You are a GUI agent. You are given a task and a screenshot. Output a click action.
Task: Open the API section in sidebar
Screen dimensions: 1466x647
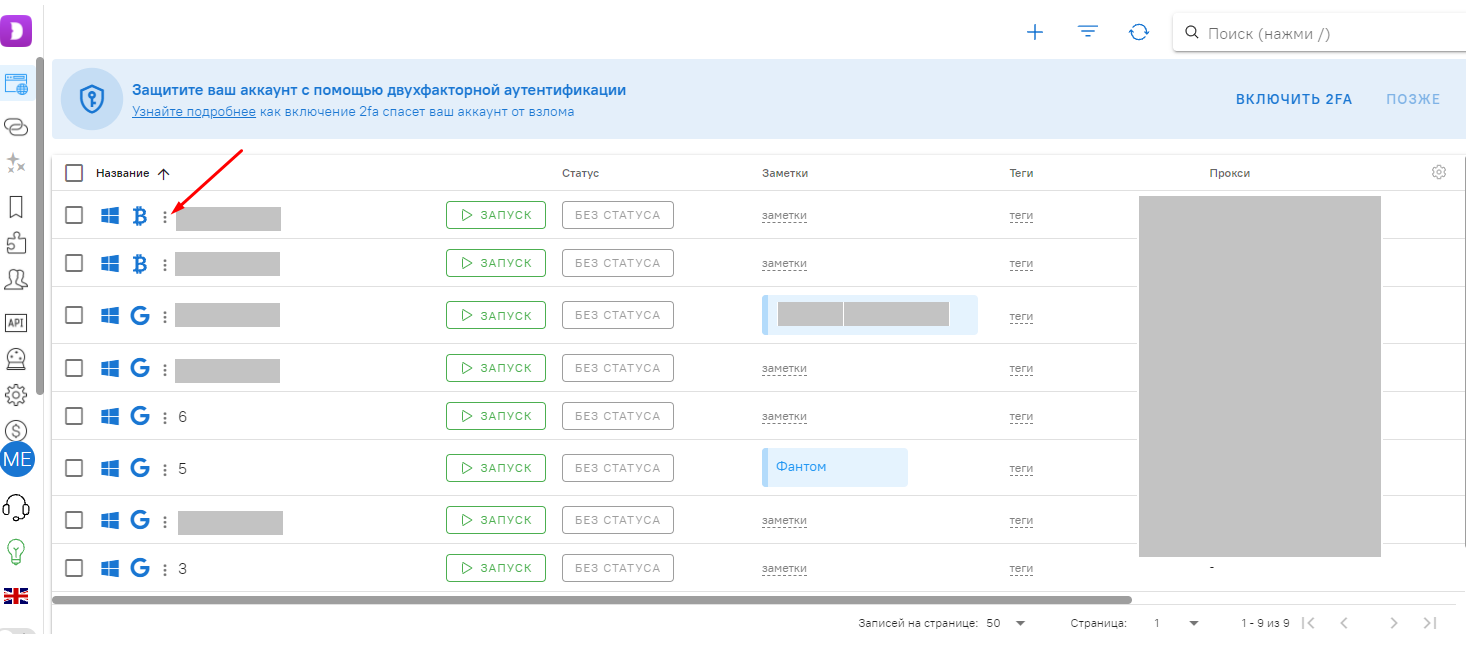[16, 322]
